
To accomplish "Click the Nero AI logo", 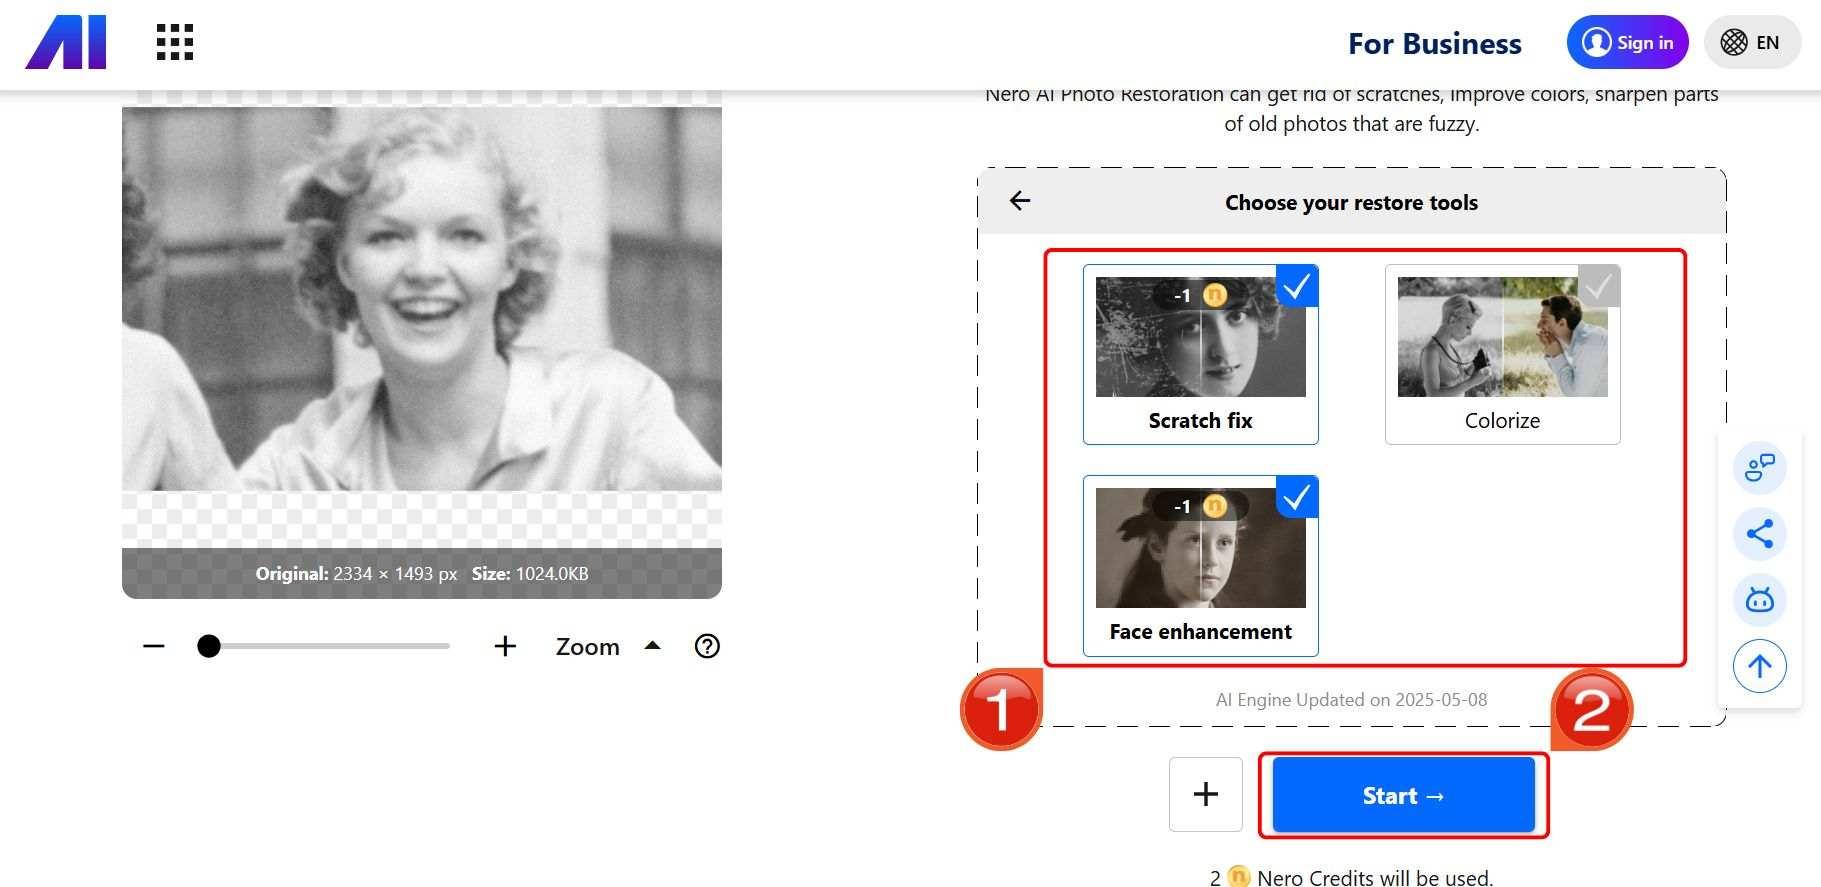I will pos(66,43).
